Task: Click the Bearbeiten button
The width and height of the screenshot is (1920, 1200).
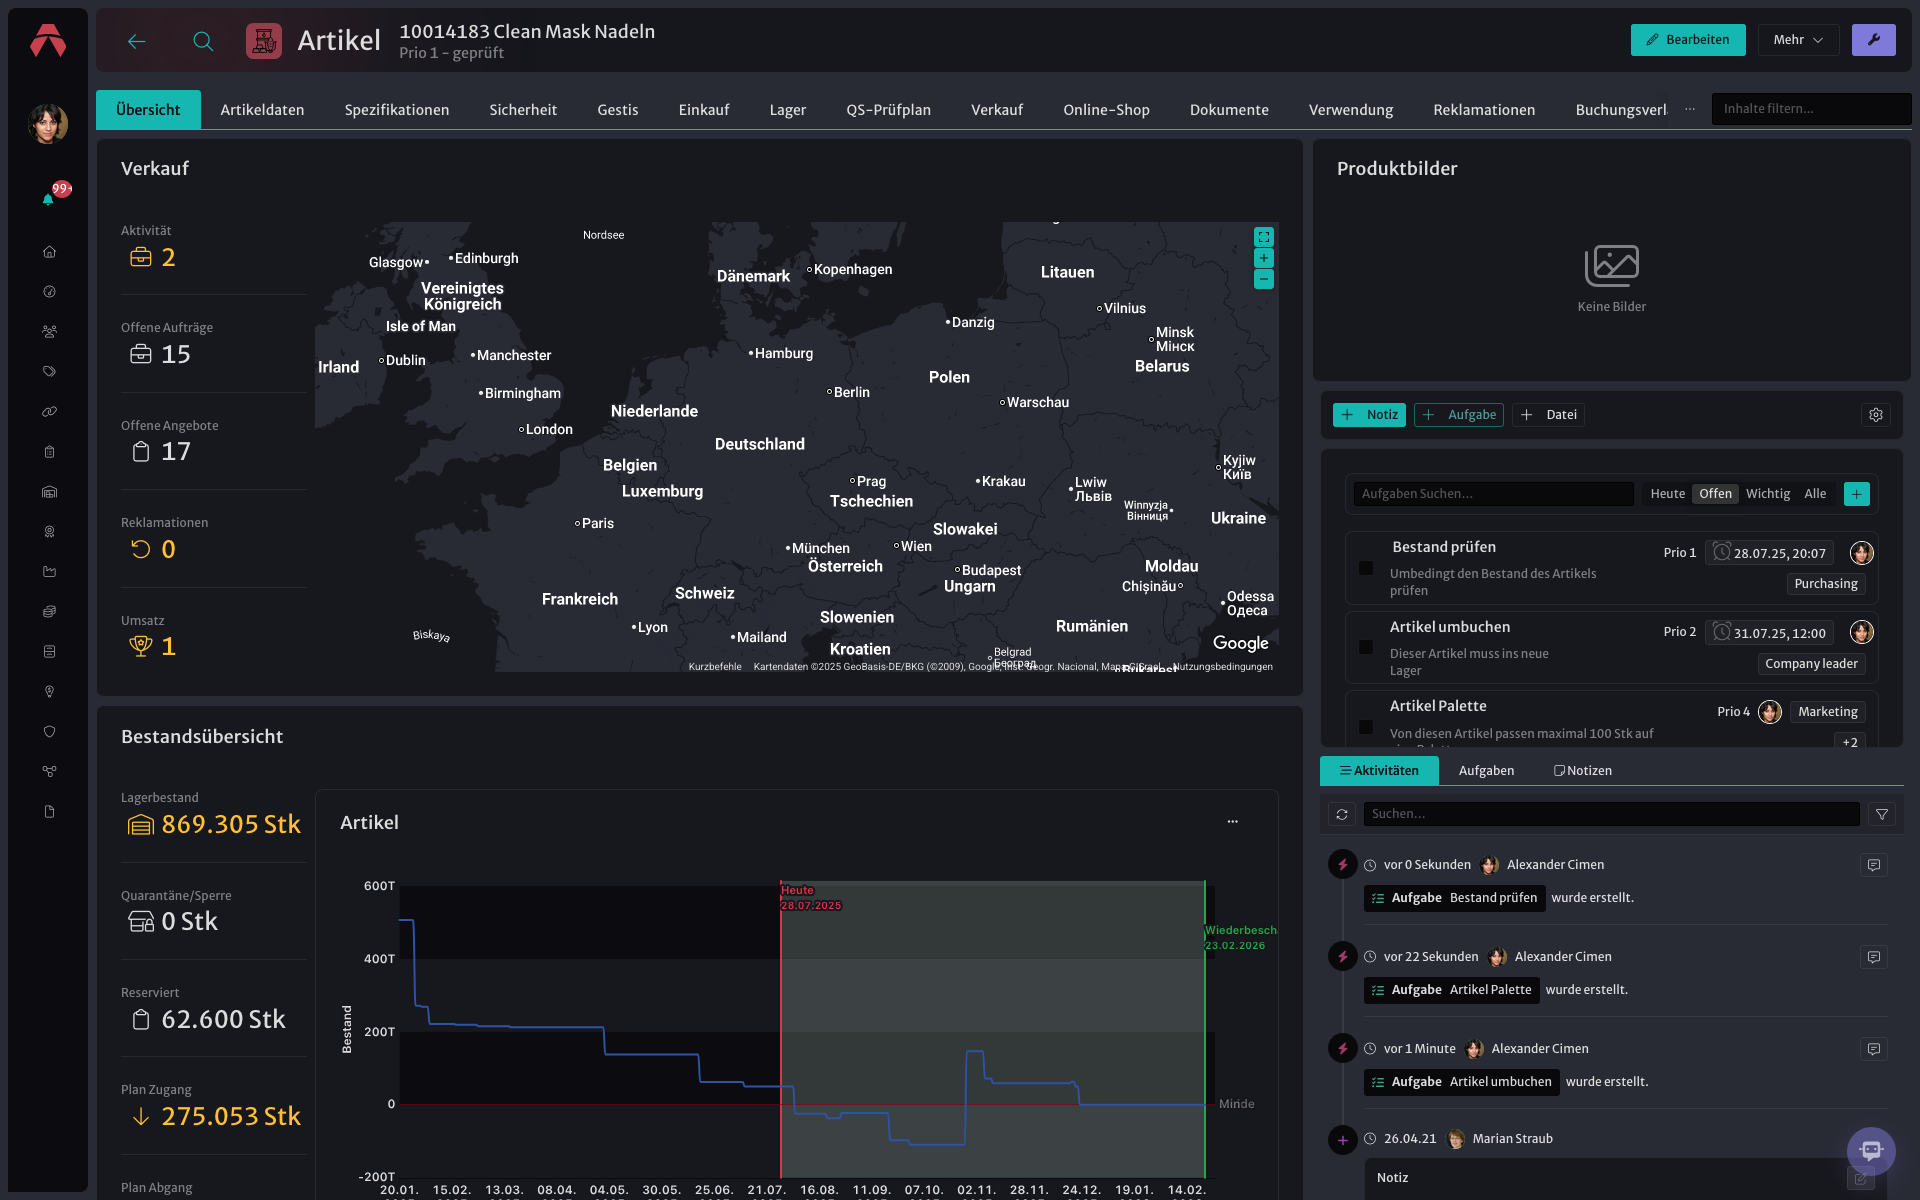Action: pos(1688,40)
